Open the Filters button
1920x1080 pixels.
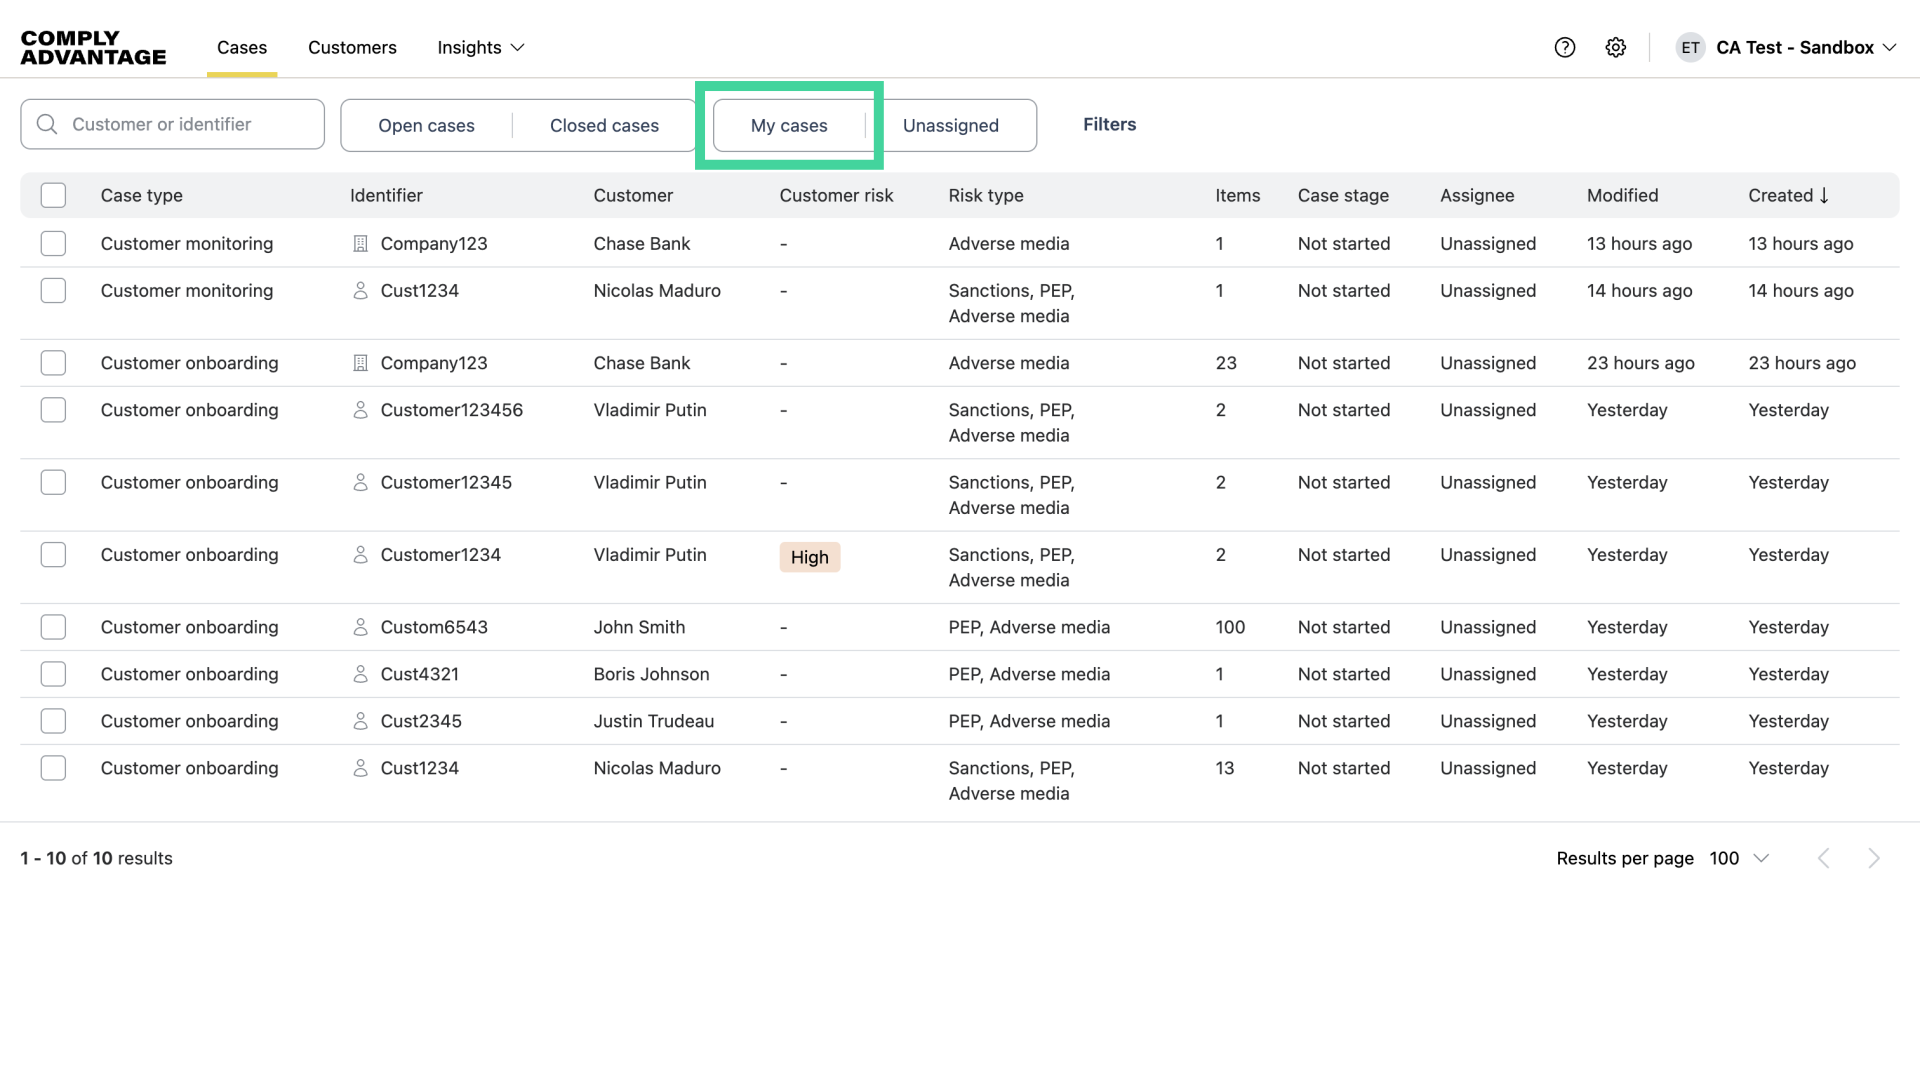(1109, 124)
